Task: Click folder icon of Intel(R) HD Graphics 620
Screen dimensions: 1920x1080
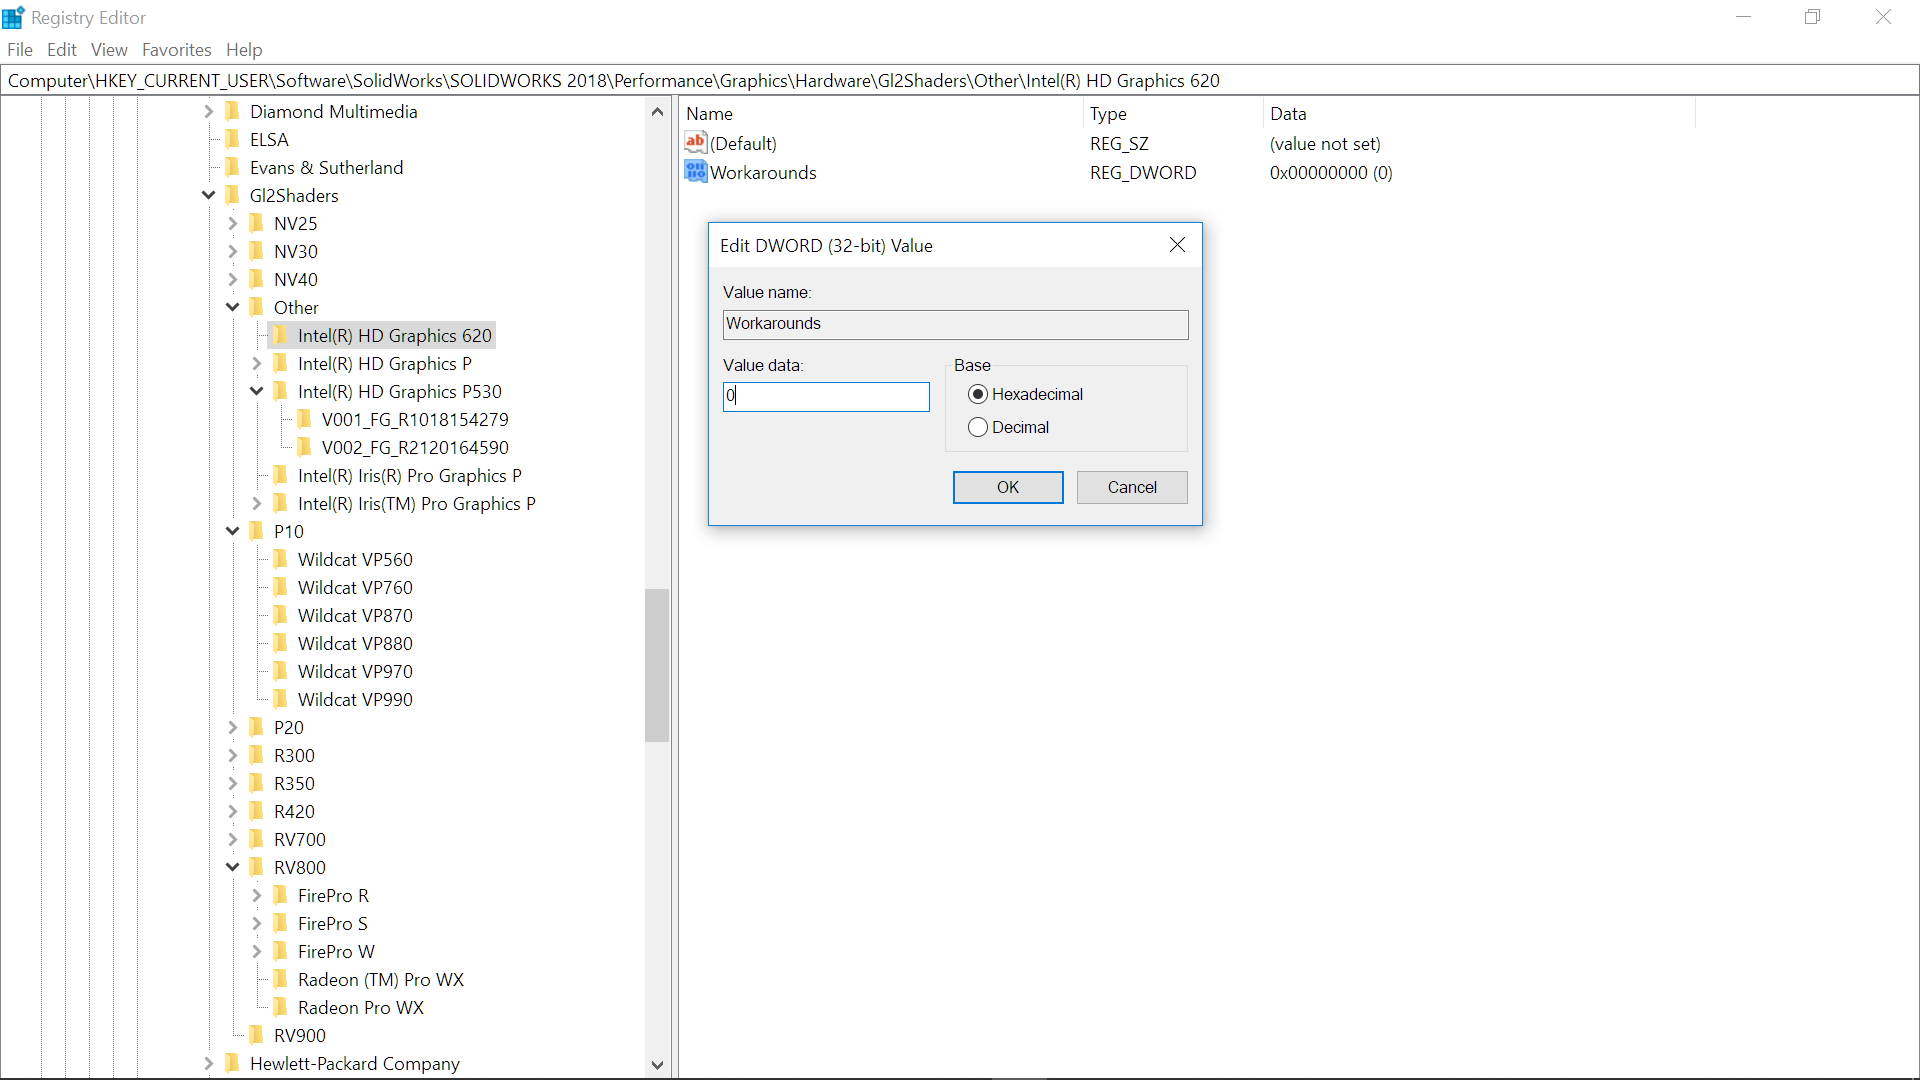Action: (x=281, y=335)
